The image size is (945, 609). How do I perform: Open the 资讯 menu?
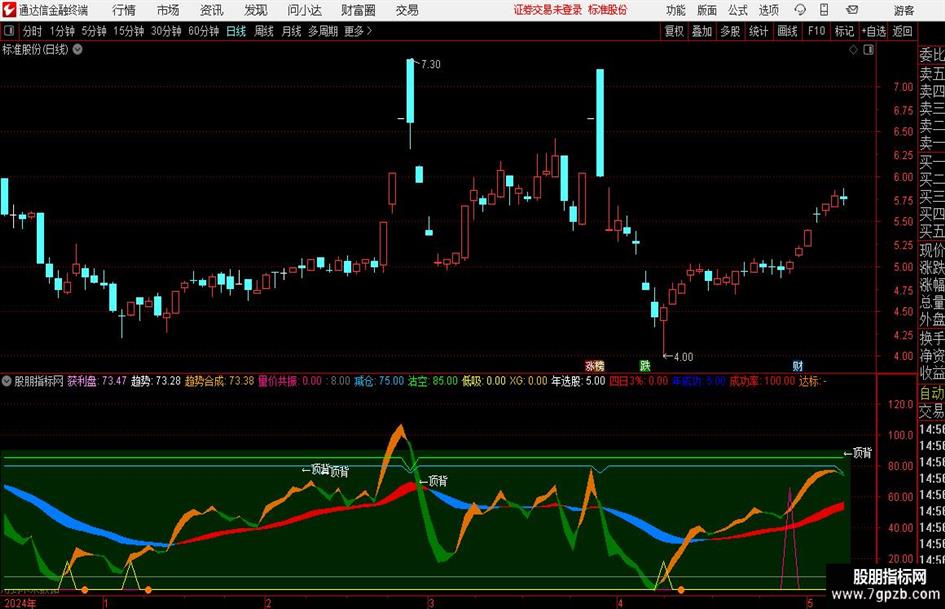[x=212, y=10]
